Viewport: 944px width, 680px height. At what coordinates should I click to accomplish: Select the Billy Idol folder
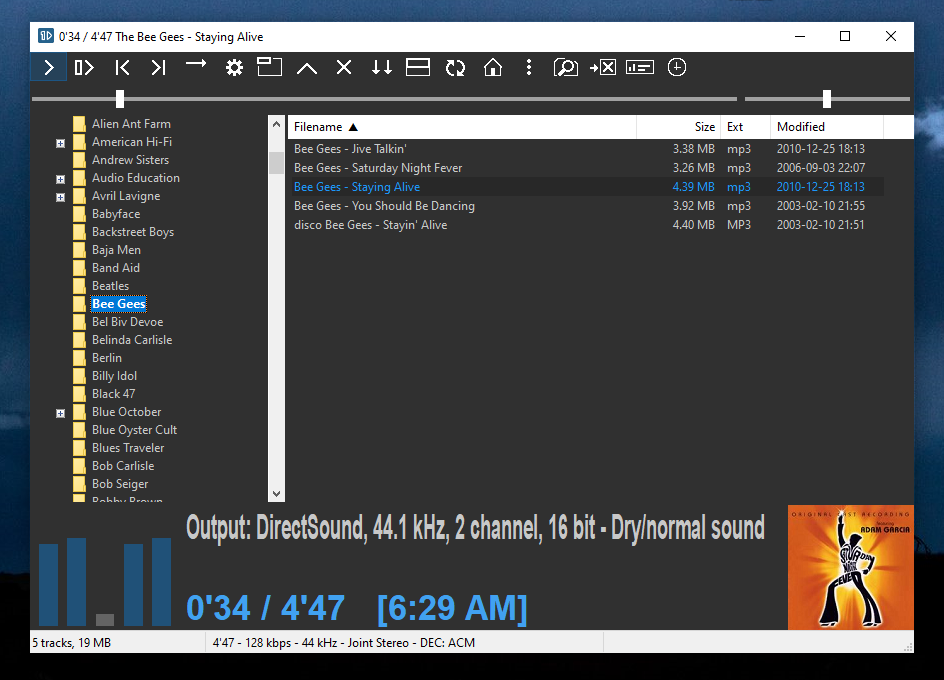[x=114, y=376]
